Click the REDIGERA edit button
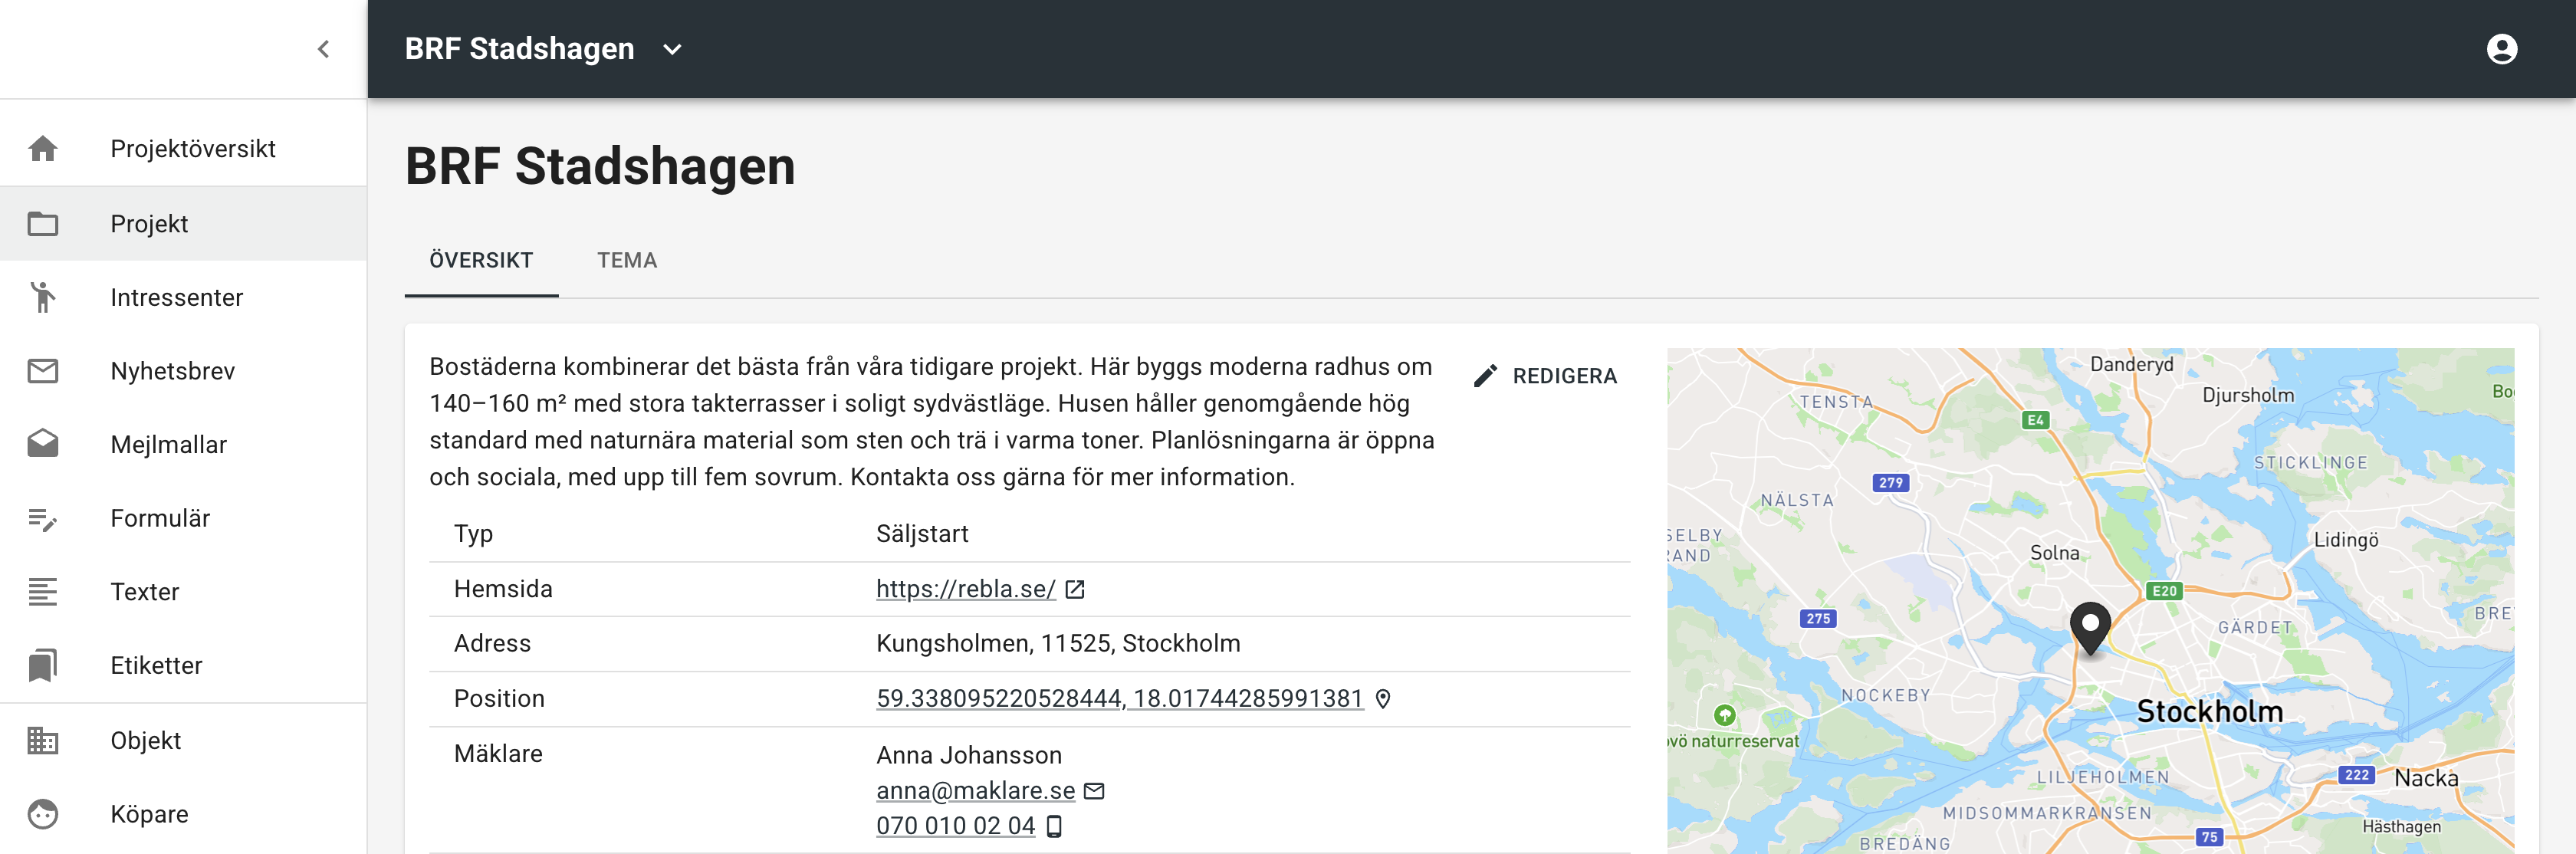The image size is (2576, 854). pyautogui.click(x=1545, y=376)
